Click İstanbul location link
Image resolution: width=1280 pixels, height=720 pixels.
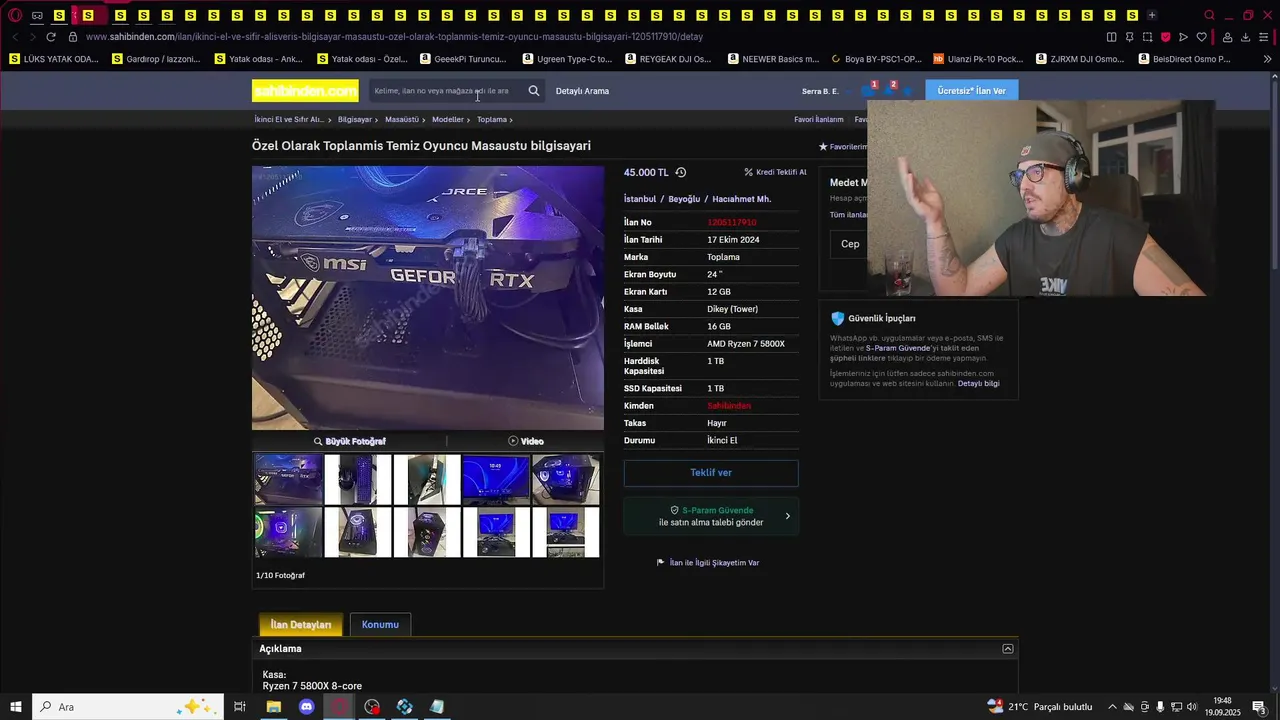(x=640, y=199)
